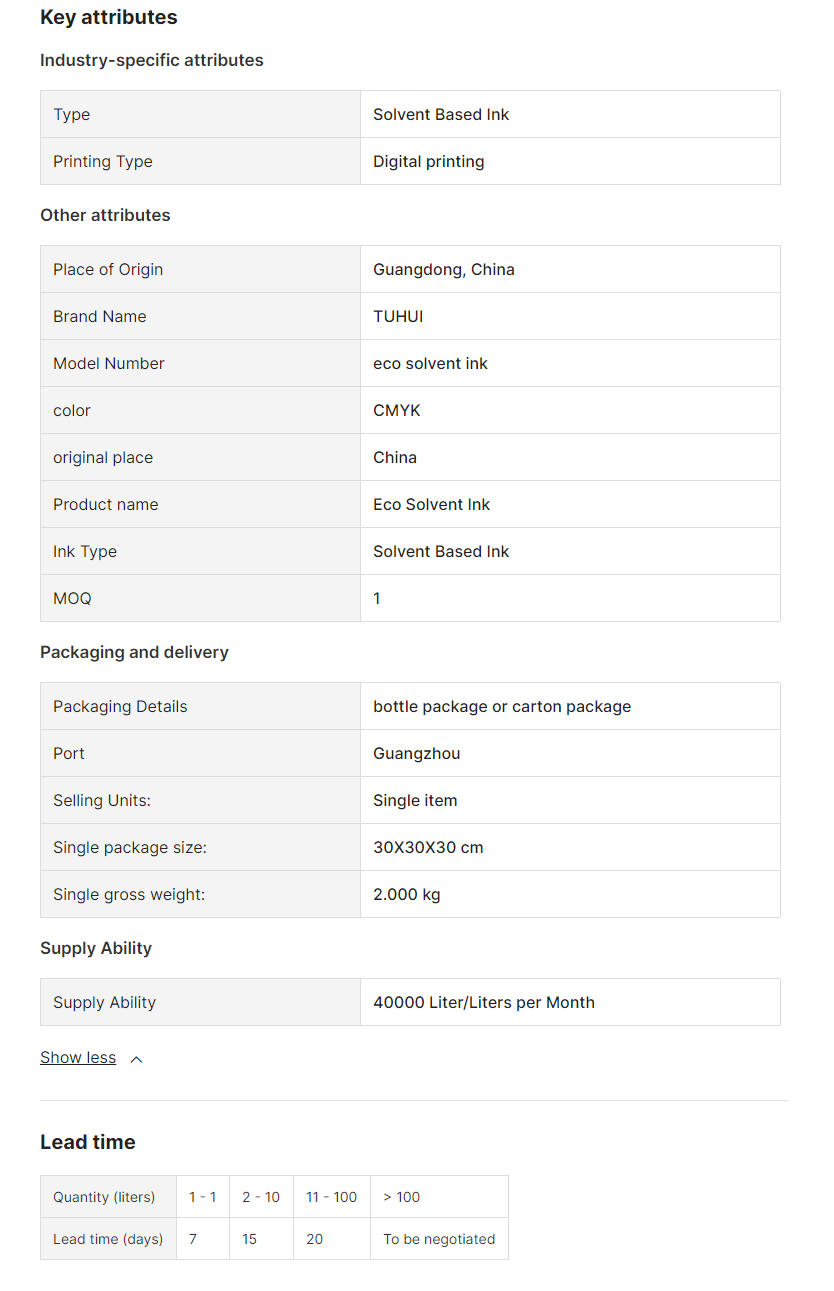
Task: Click the 30X30X30 cm package size
Action: (x=428, y=848)
